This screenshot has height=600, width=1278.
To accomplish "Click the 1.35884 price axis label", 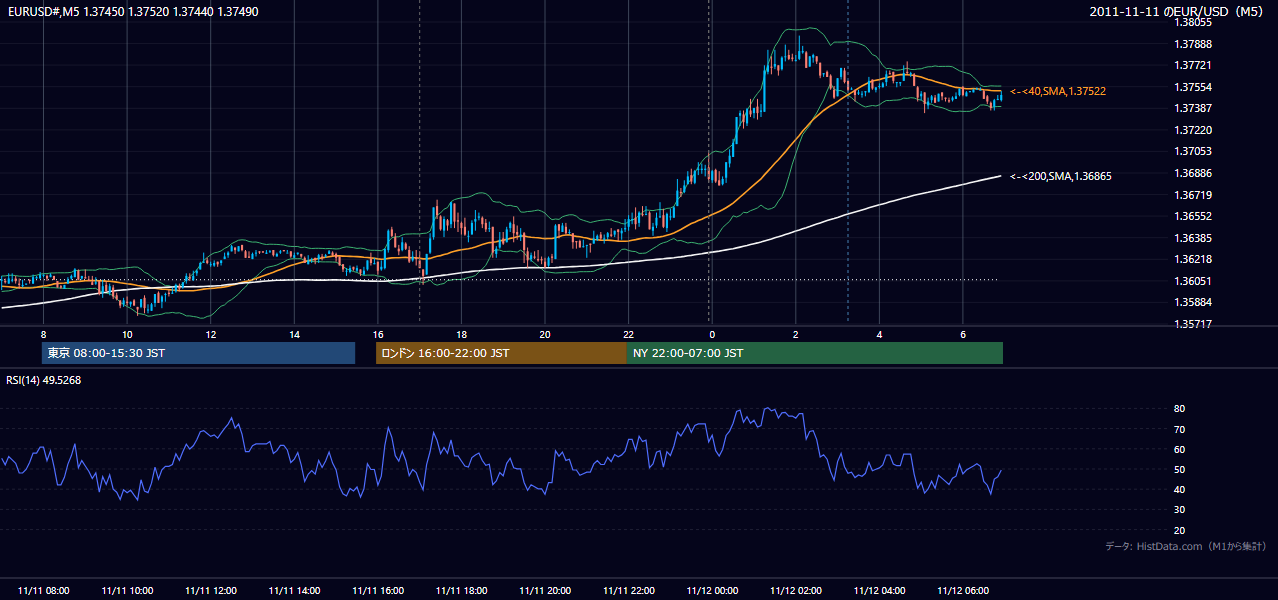I will pos(1193,302).
